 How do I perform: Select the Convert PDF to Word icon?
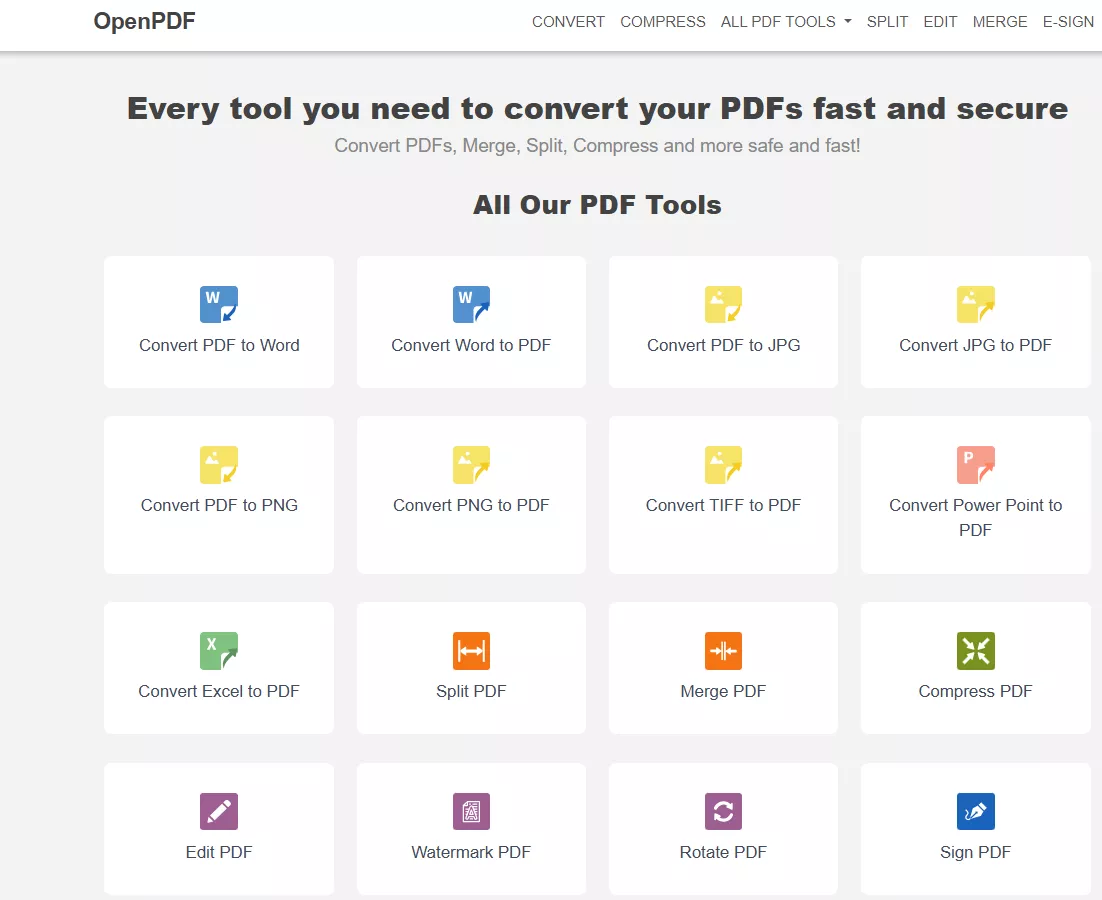[x=218, y=304]
